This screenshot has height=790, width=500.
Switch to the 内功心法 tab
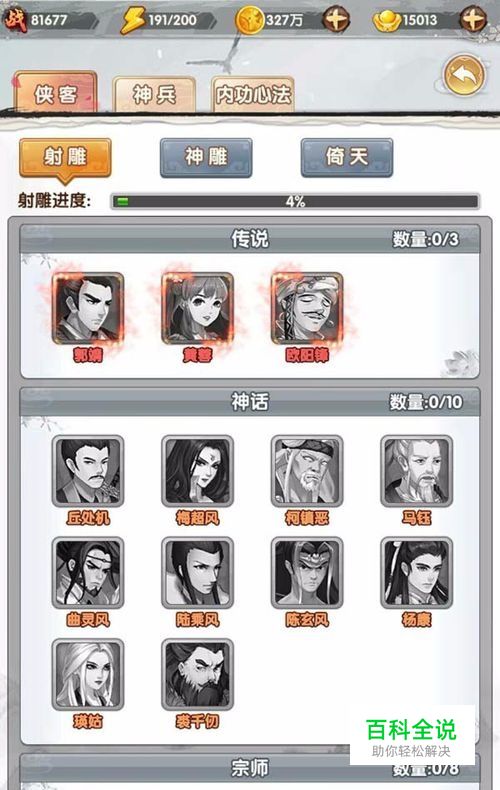tap(253, 94)
